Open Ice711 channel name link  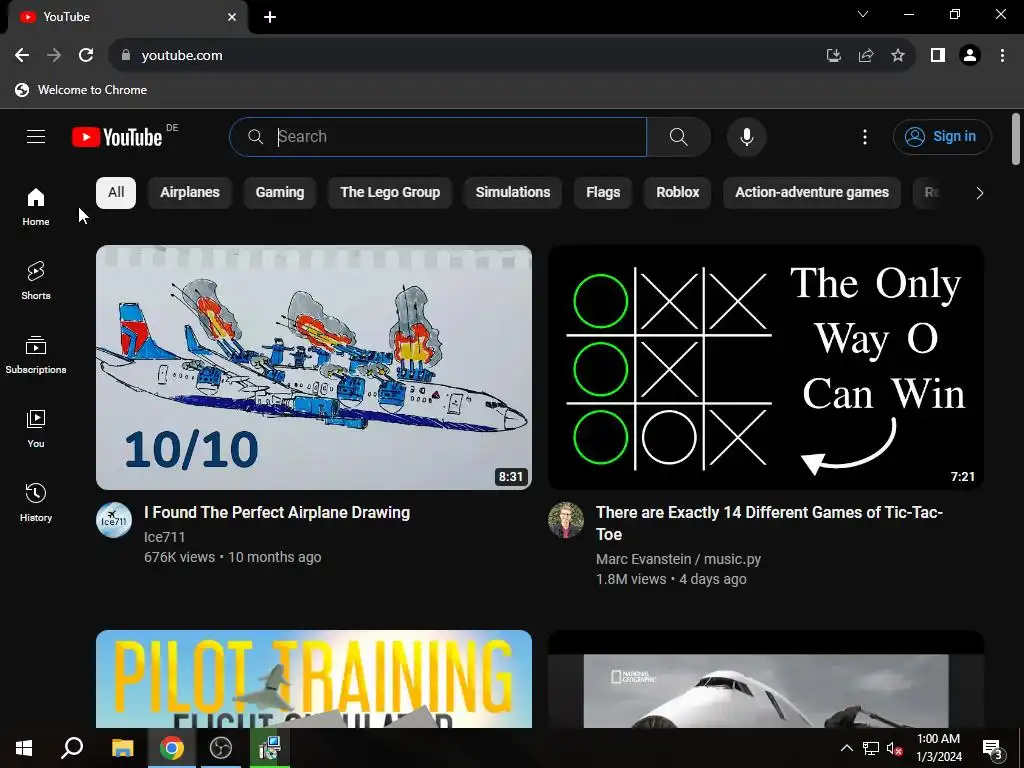click(165, 537)
